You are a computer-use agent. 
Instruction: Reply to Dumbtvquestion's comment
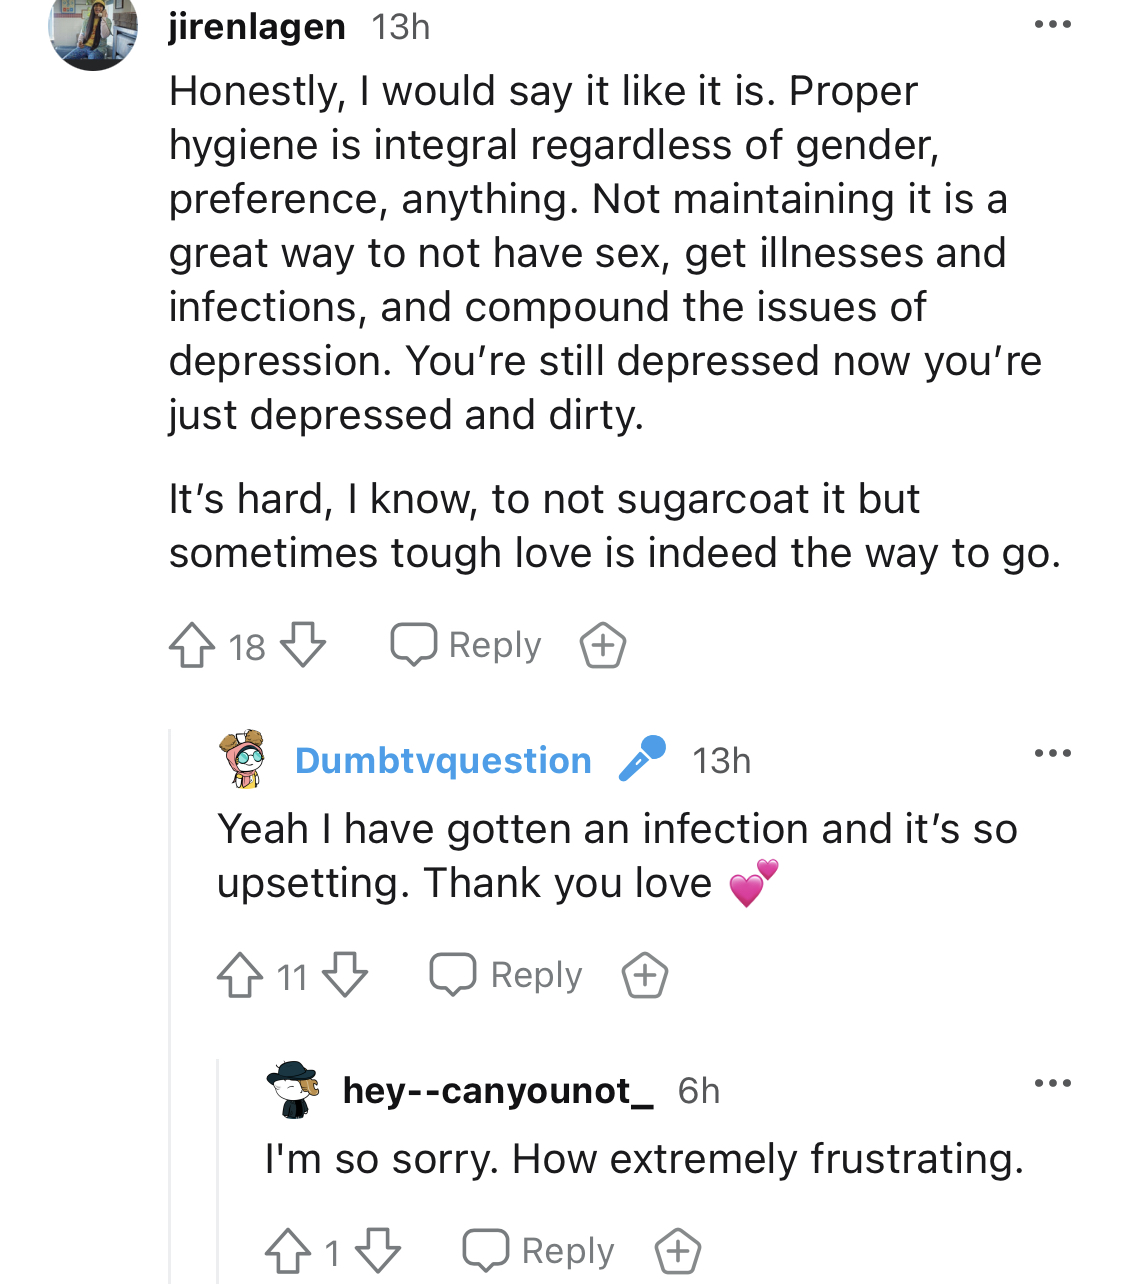[x=506, y=975]
